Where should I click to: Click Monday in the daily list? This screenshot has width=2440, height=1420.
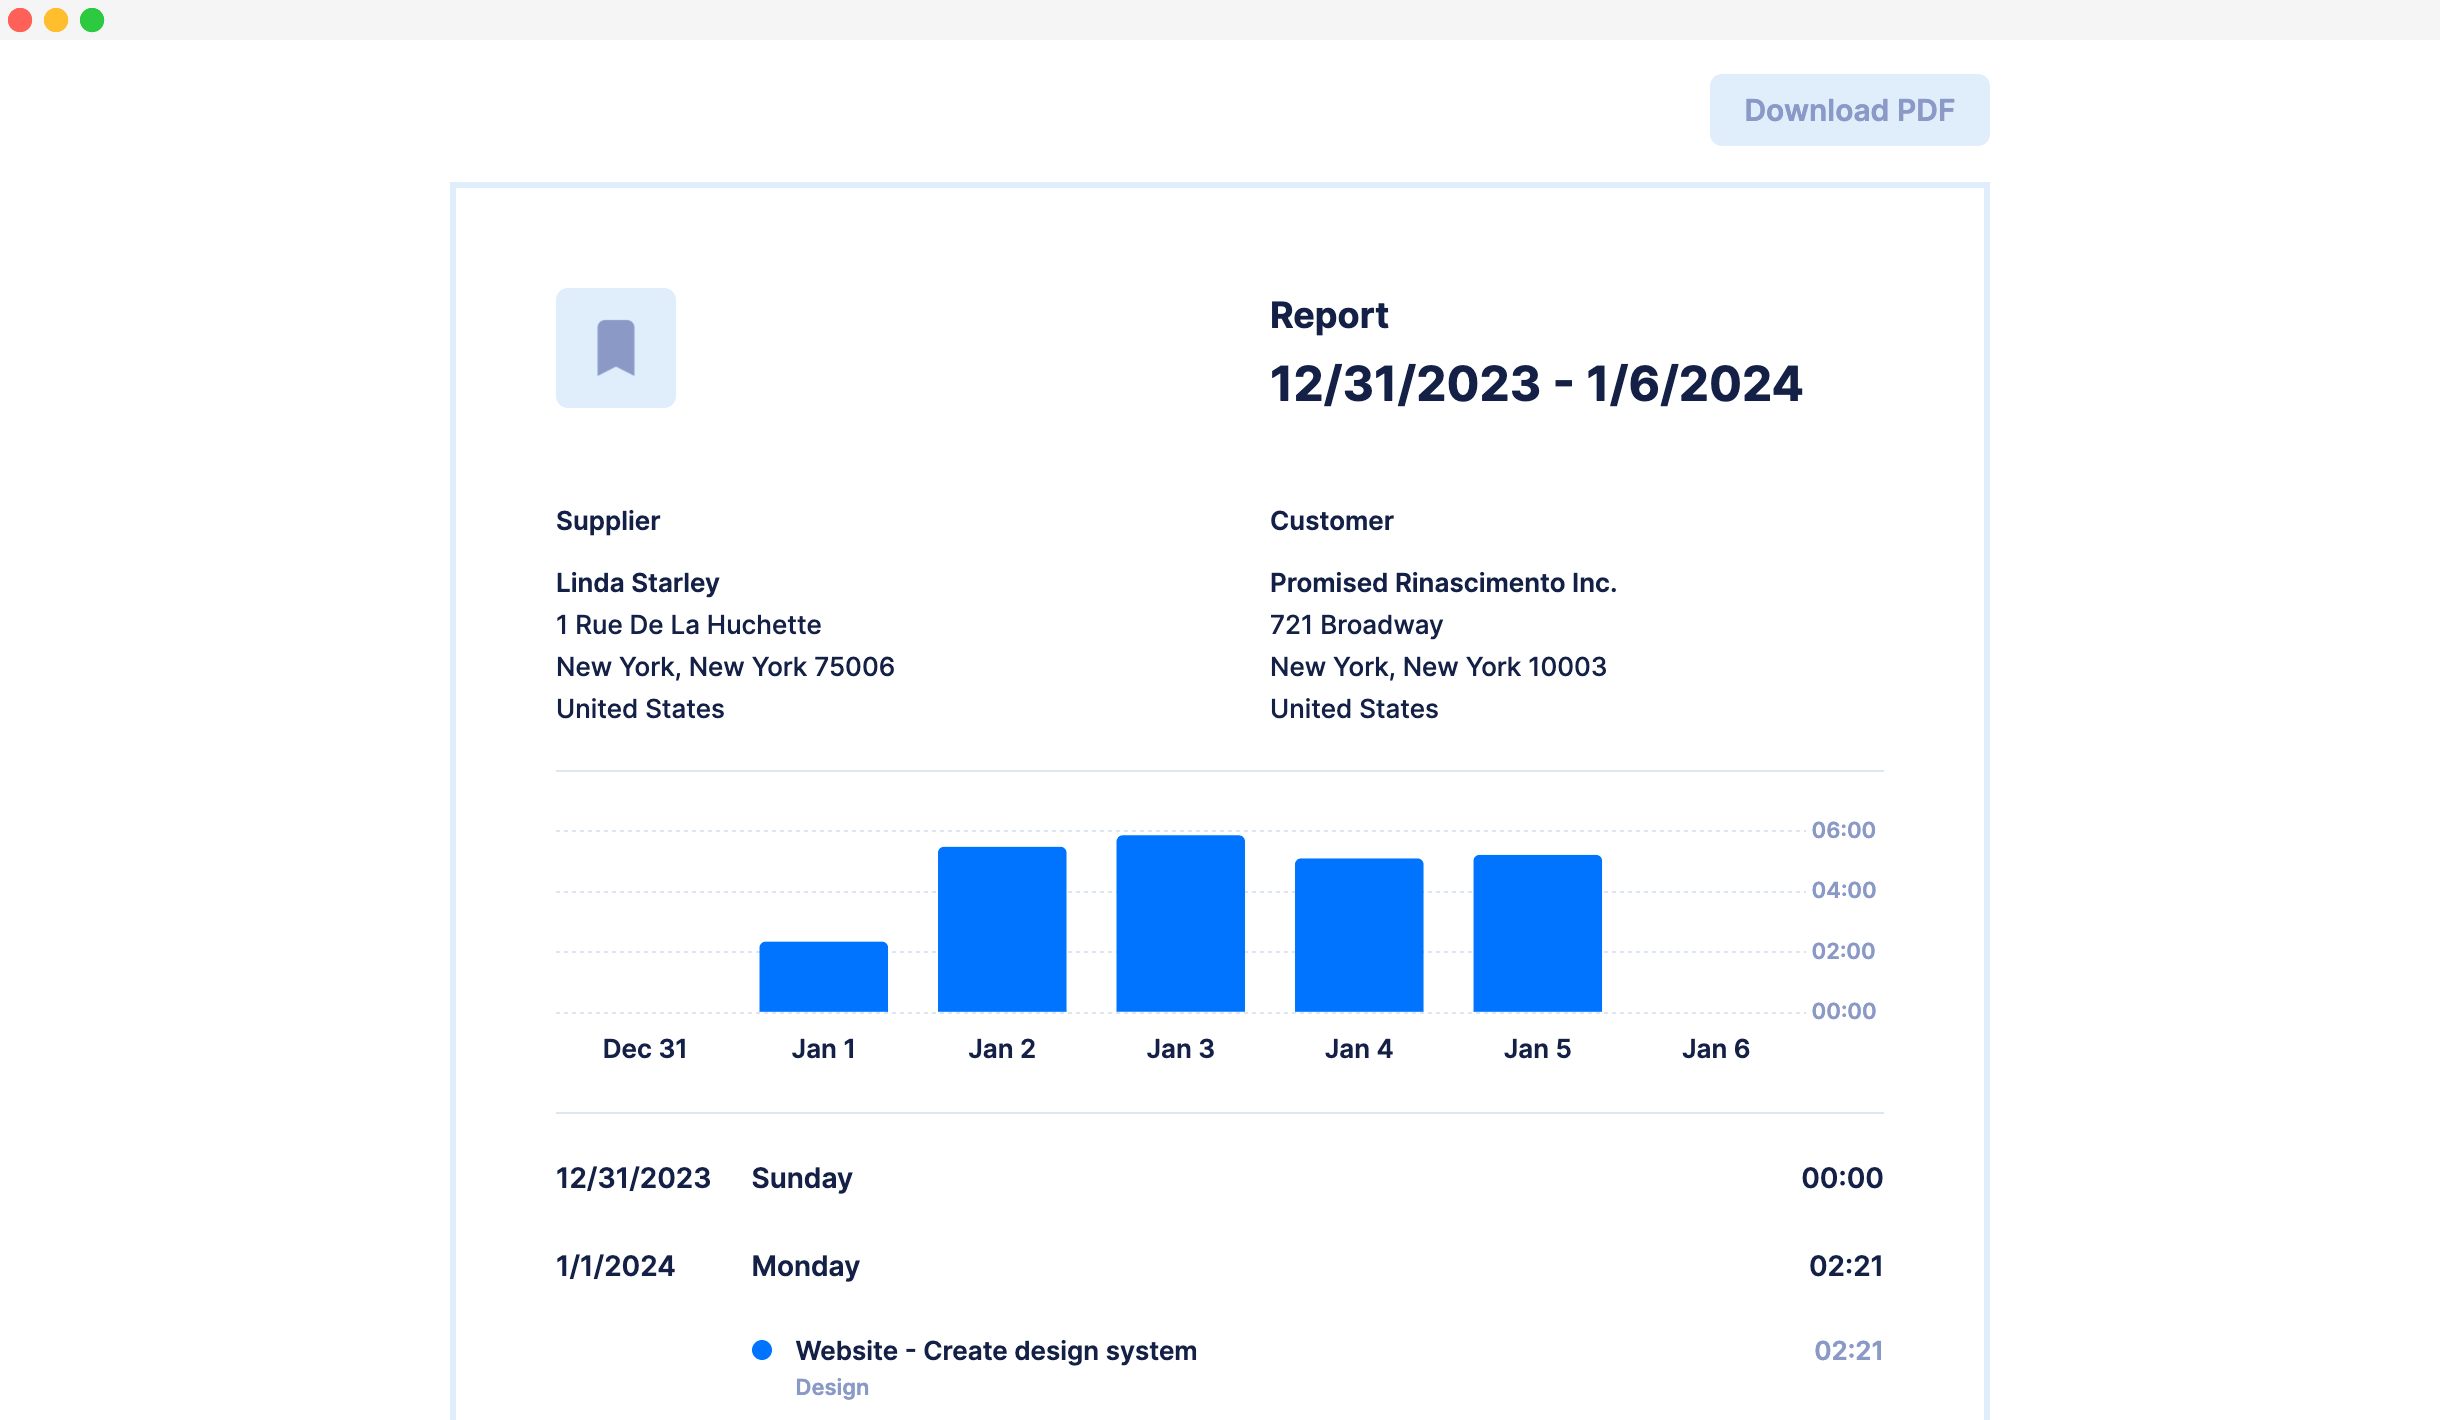click(x=805, y=1266)
